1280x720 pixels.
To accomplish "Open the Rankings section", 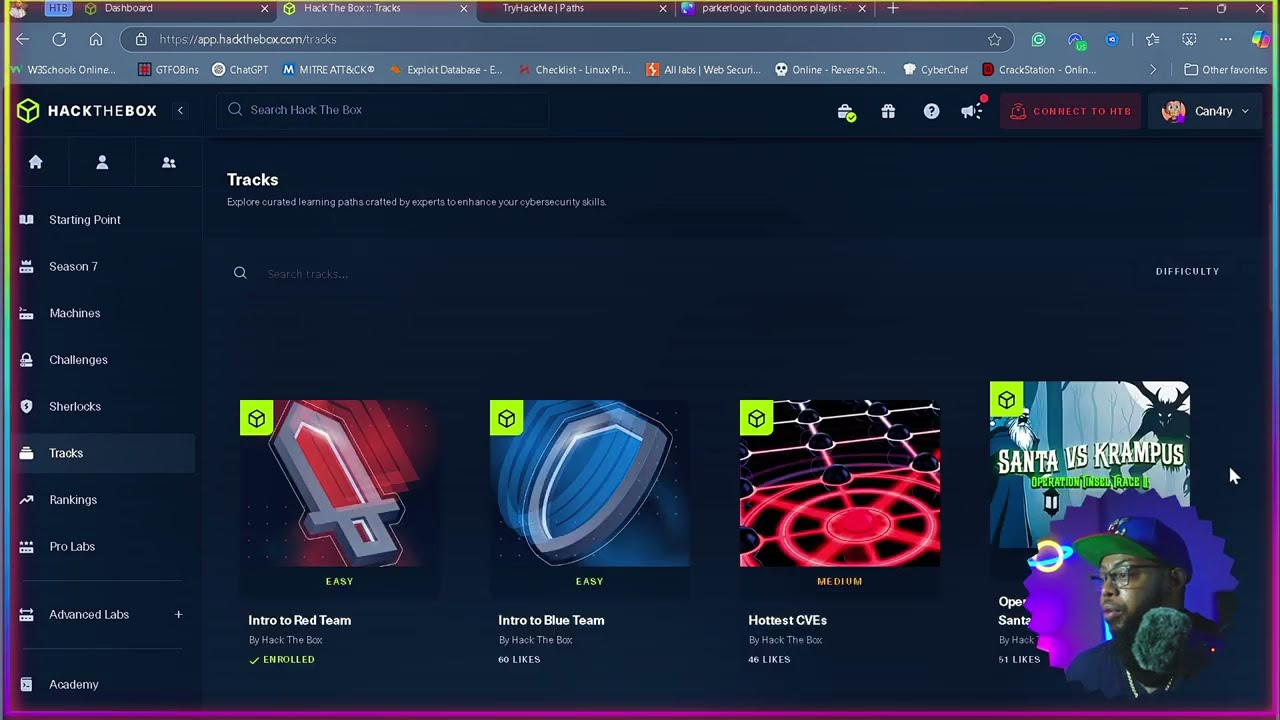I will point(73,500).
